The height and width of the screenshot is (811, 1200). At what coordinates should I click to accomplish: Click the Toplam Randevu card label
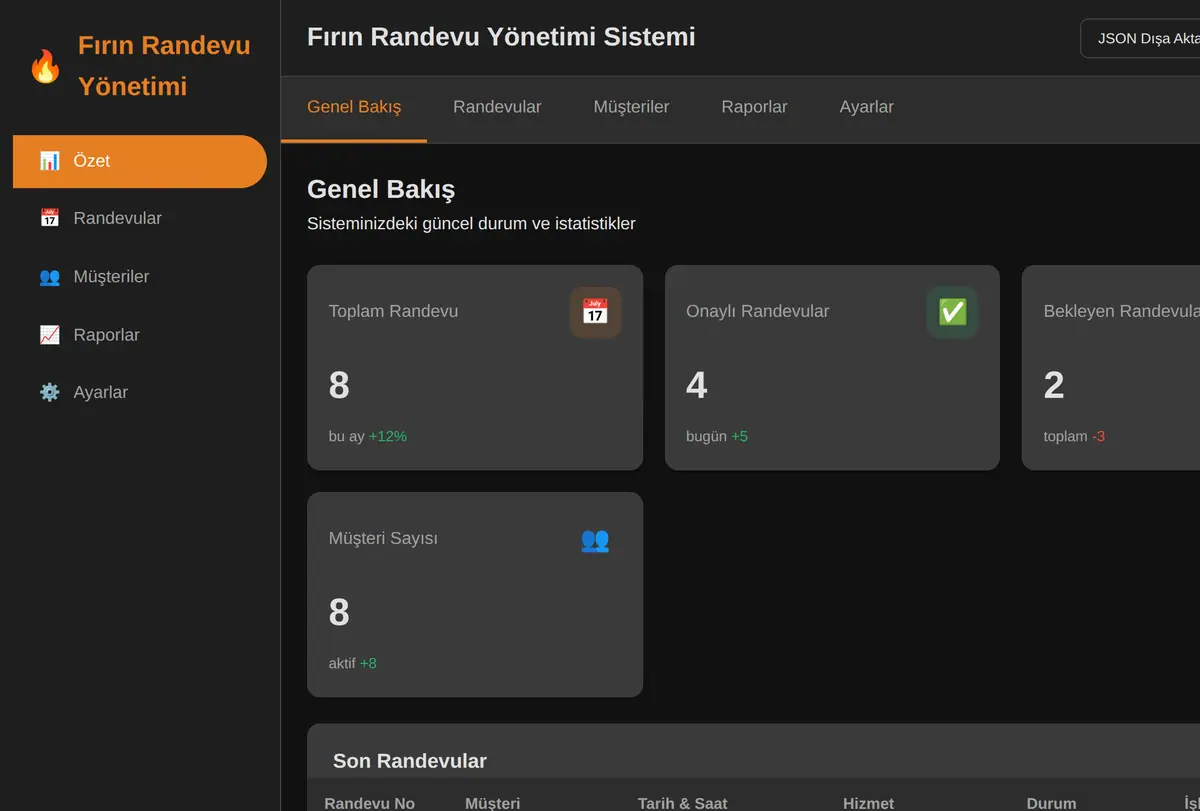393,311
